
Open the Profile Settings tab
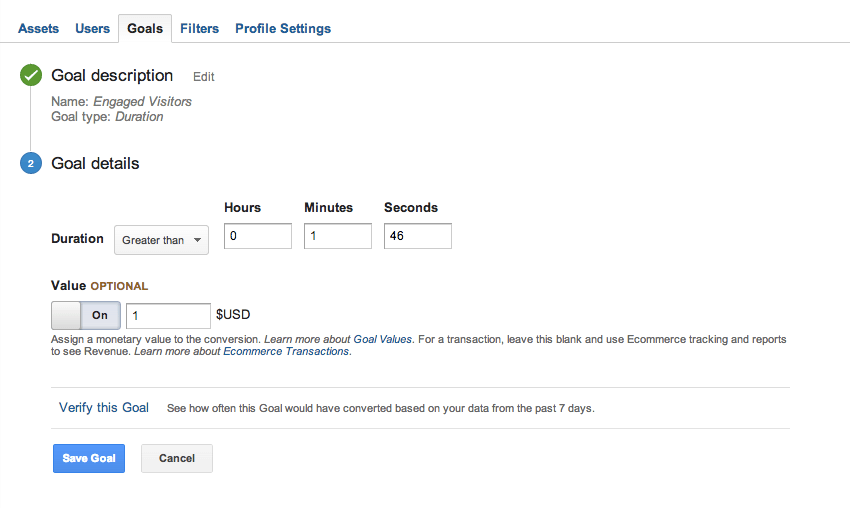(x=283, y=29)
